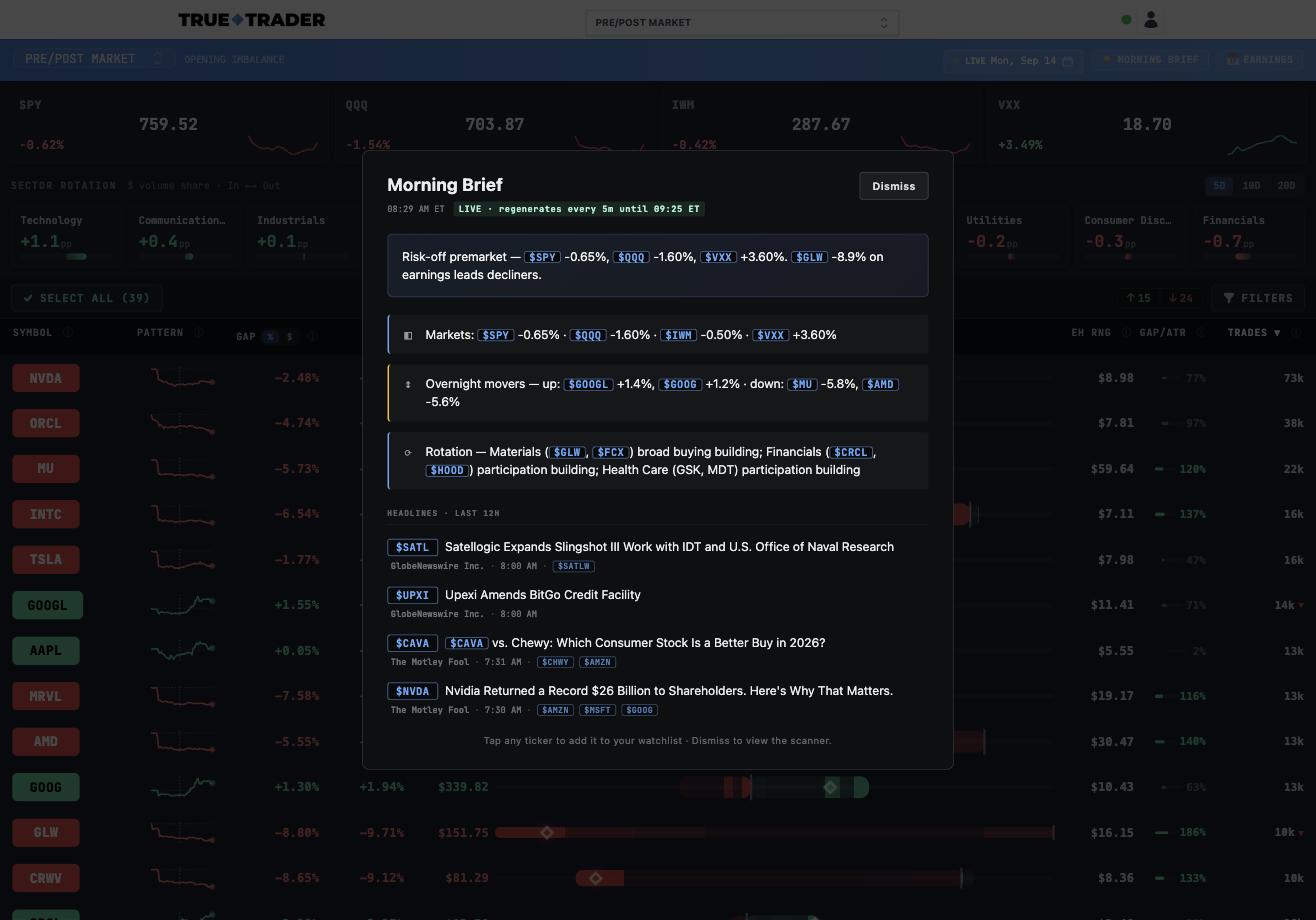Image resolution: width=1316 pixels, height=920 pixels.
Task: Expand the GOOGL row arrow after 14k
Action: tap(1300, 605)
